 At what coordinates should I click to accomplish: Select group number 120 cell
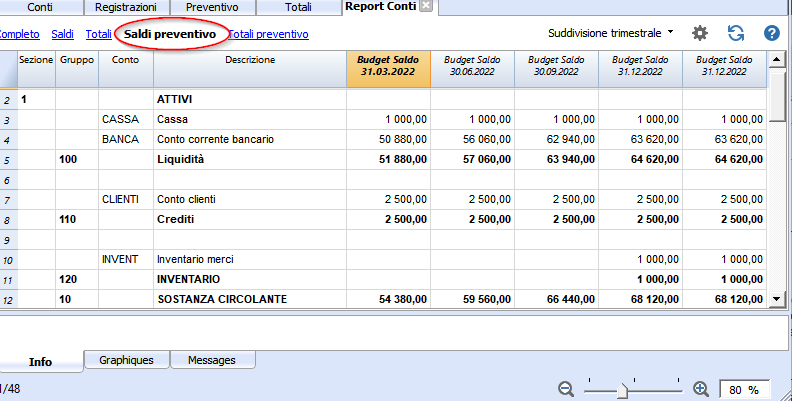click(77, 279)
